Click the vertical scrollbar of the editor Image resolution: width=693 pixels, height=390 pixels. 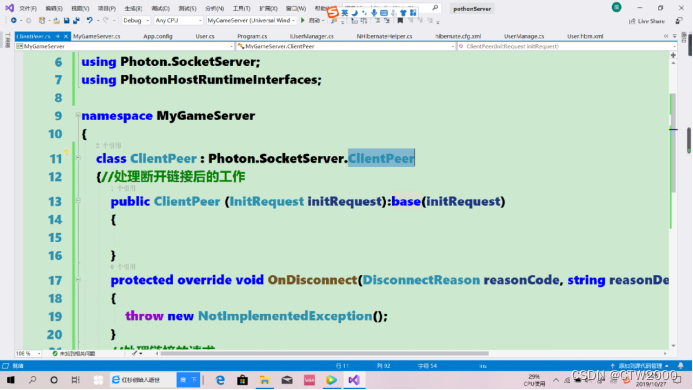[x=673, y=144]
